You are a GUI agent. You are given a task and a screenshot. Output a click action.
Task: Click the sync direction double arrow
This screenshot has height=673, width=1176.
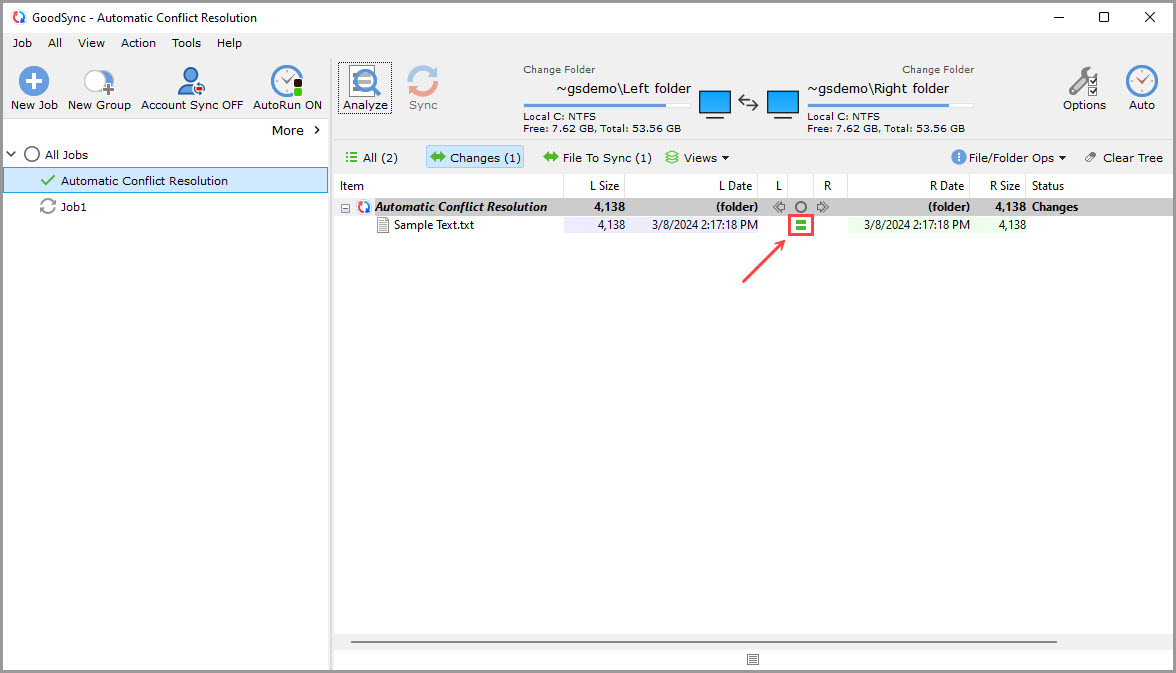click(x=748, y=102)
